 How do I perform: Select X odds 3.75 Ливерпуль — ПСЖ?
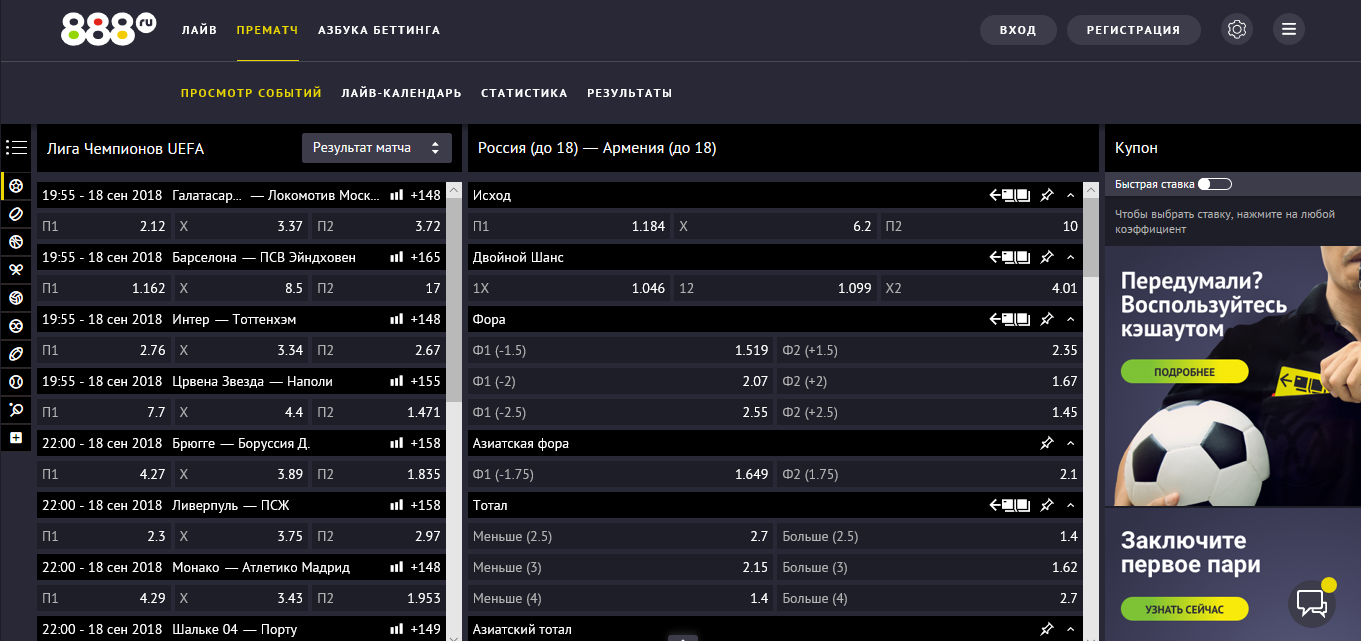coord(241,536)
